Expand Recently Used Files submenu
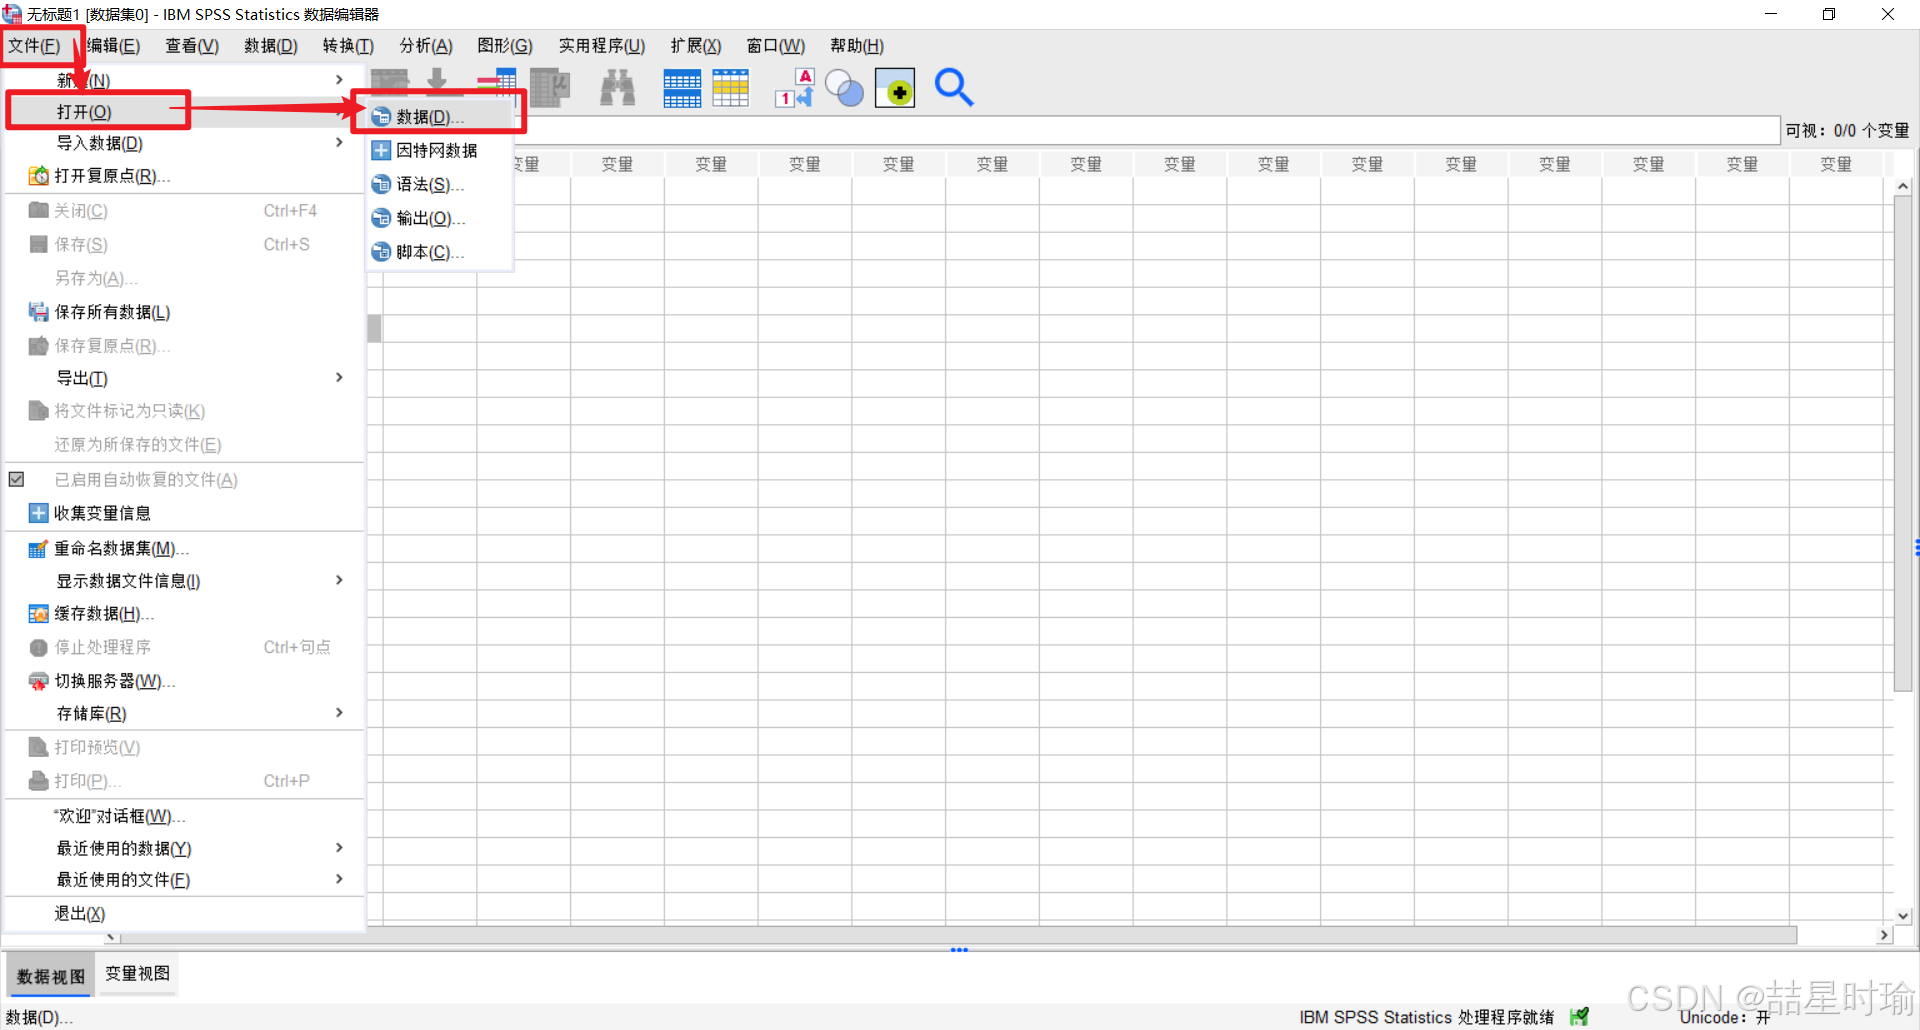Viewport: 1920px width, 1030px height. tap(340, 879)
